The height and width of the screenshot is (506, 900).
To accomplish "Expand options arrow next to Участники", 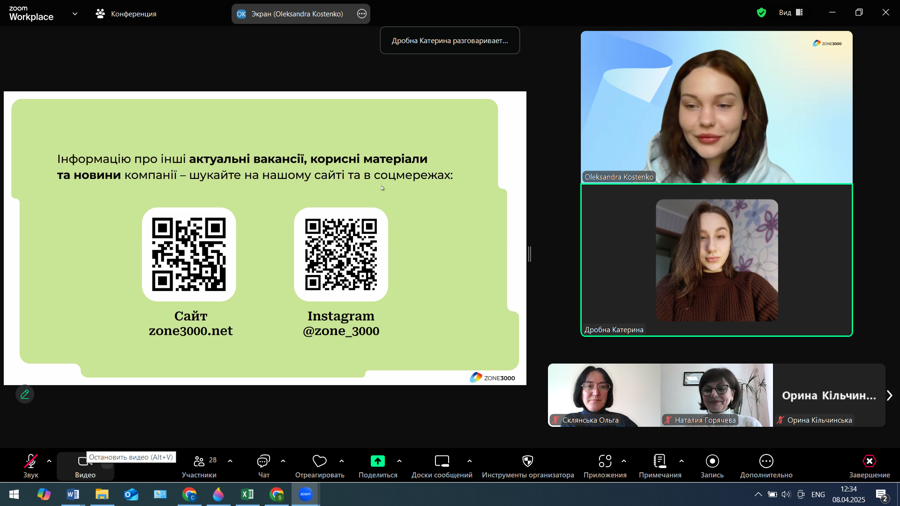I will 230,461.
